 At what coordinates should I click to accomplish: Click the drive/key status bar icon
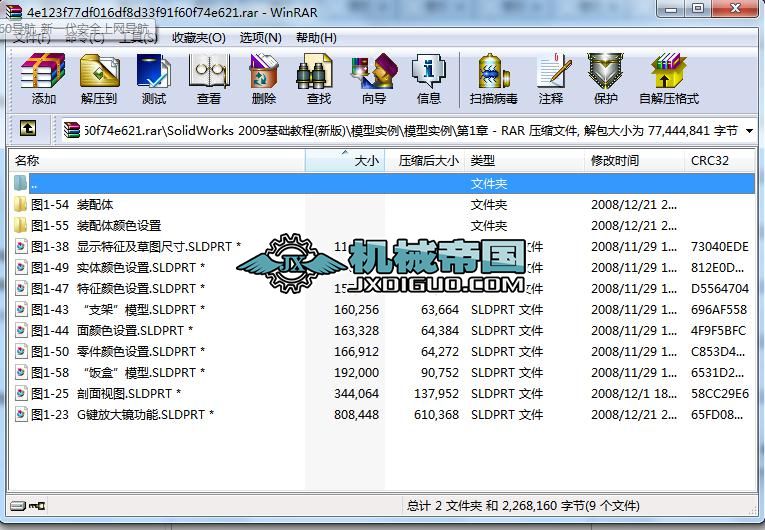pyautogui.click(x=28, y=506)
